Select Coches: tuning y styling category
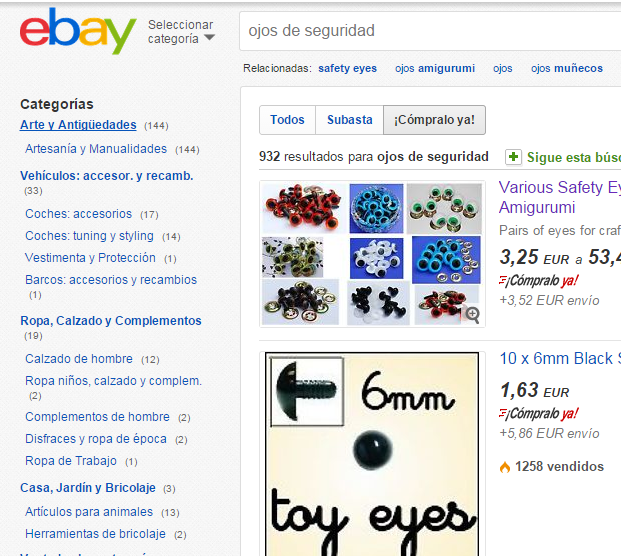This screenshot has height=556, width=621. 89,236
